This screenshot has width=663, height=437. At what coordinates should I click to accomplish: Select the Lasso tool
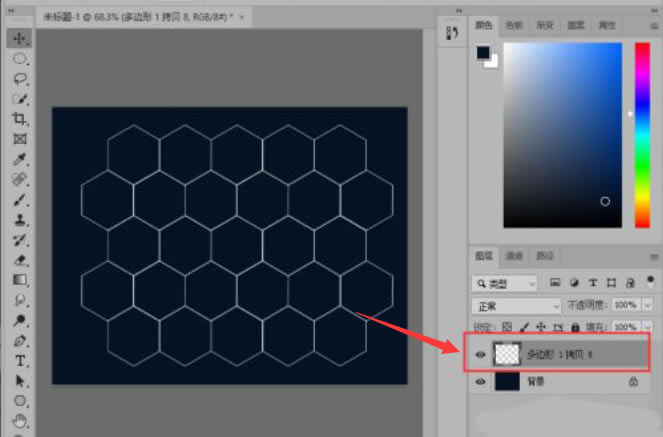[x=19, y=79]
